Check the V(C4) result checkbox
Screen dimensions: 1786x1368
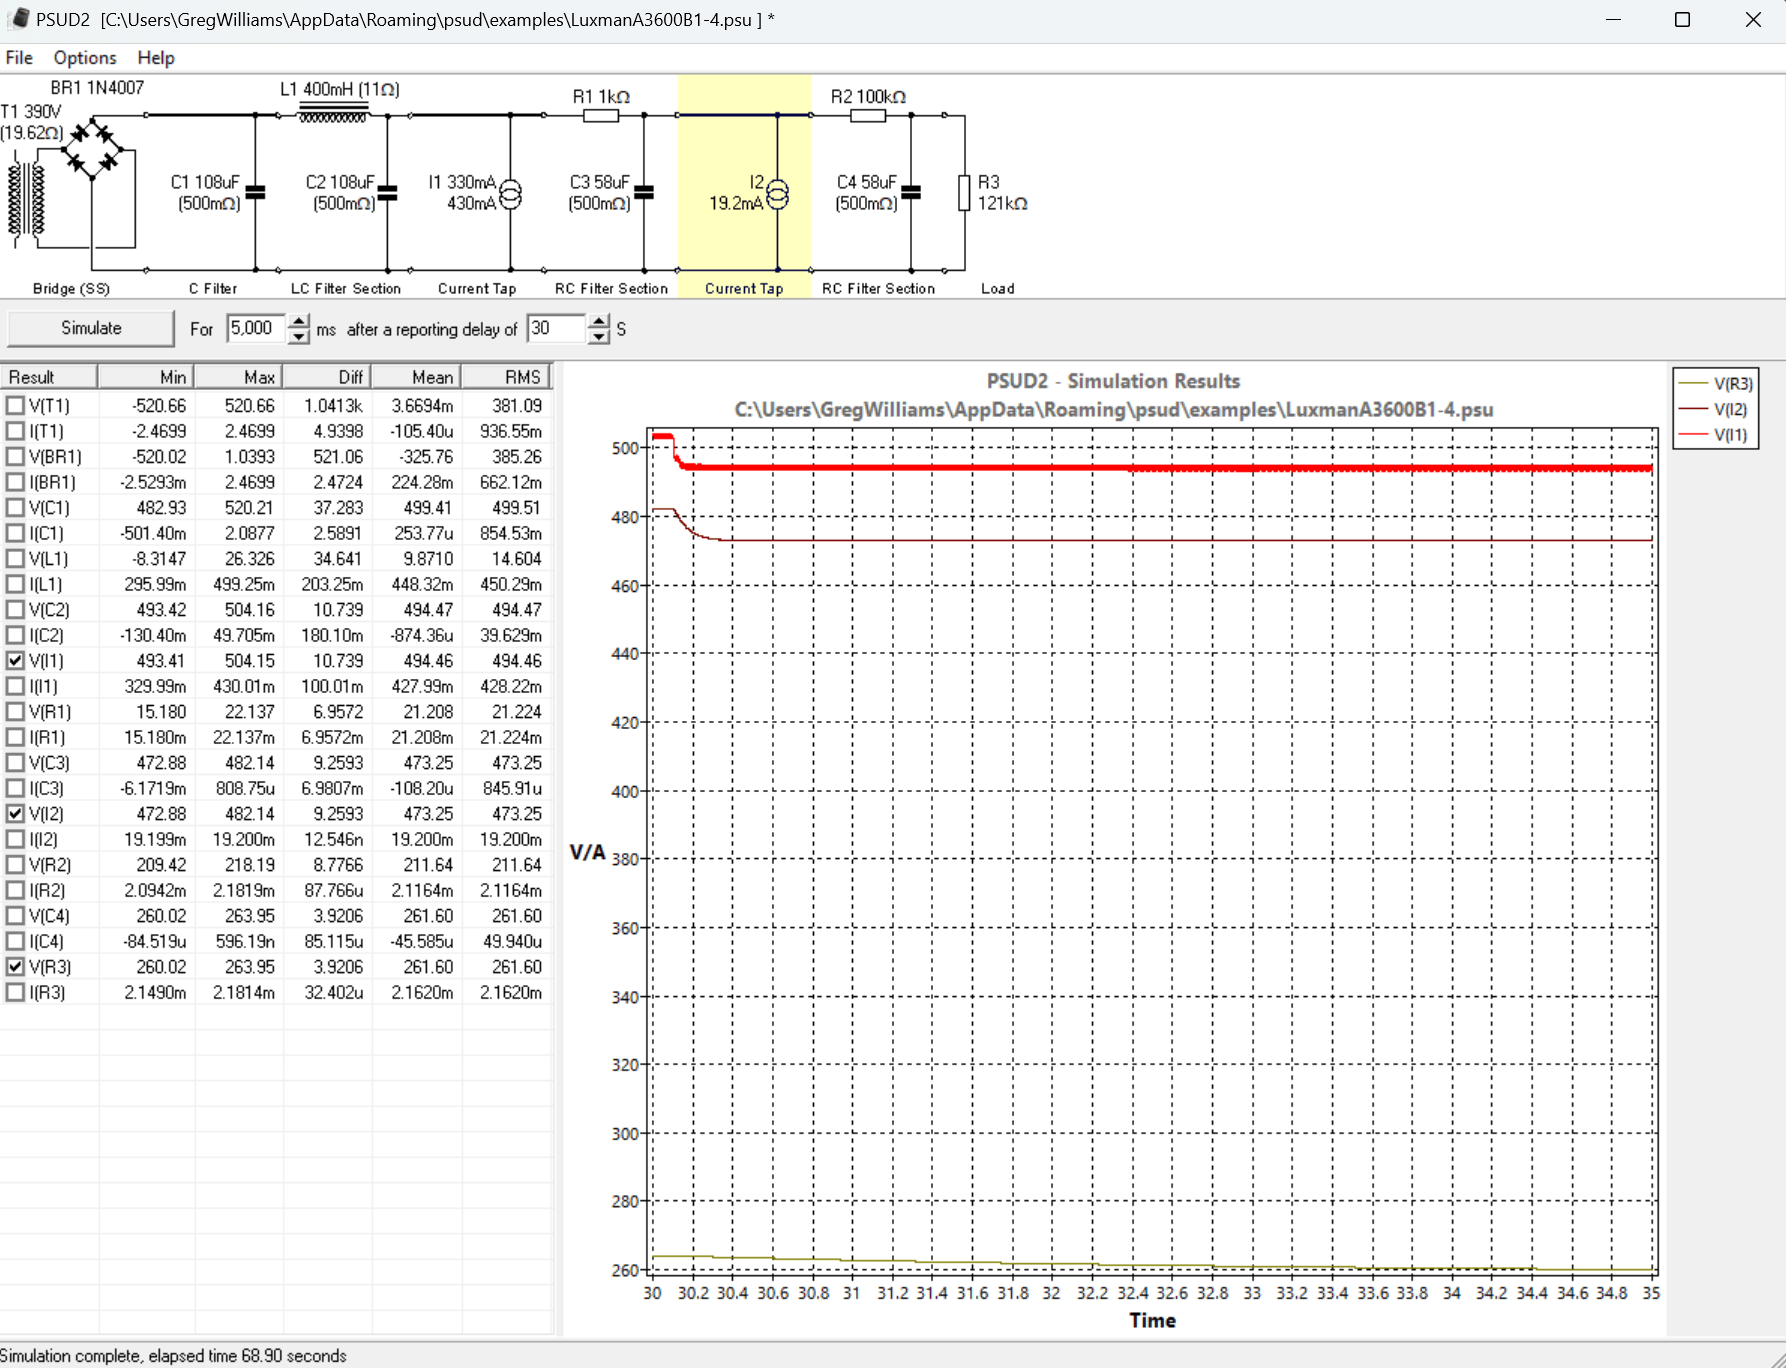coord(15,915)
